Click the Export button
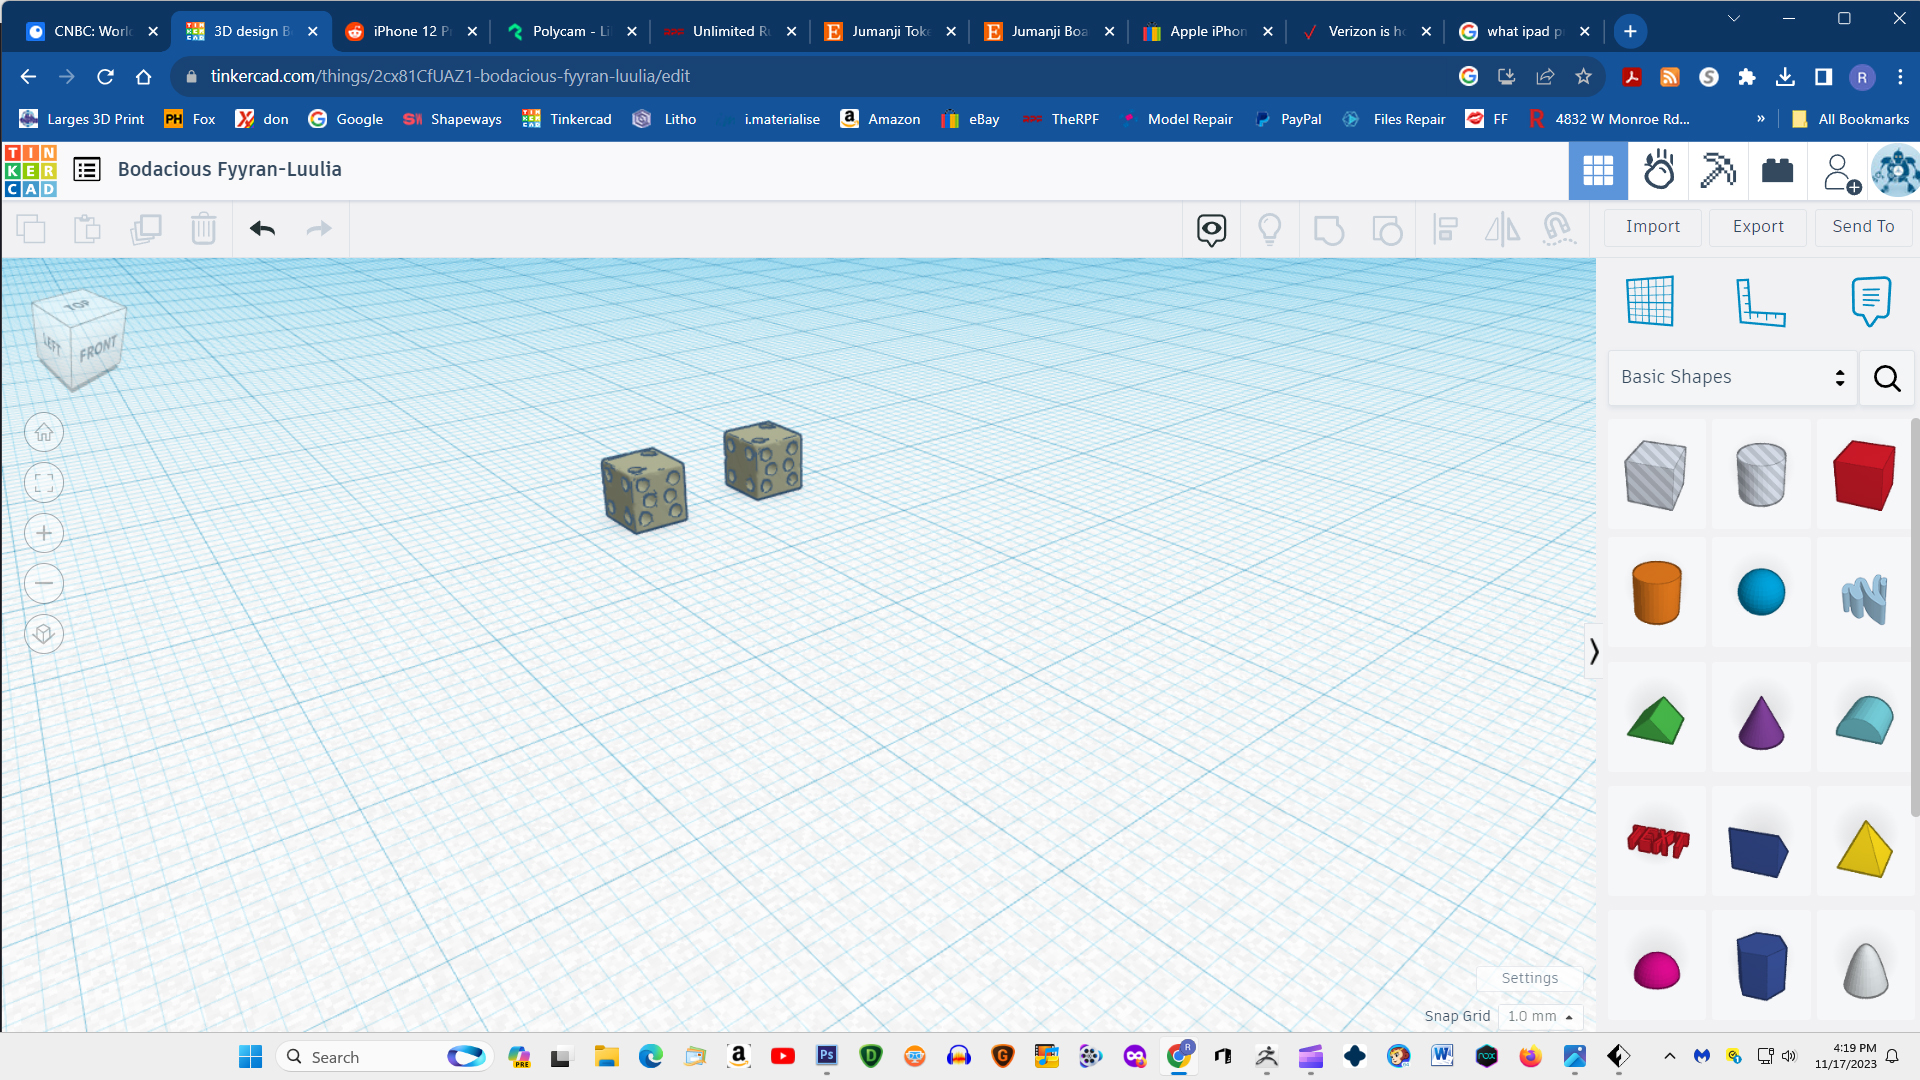Image resolution: width=1920 pixels, height=1080 pixels. click(1758, 227)
